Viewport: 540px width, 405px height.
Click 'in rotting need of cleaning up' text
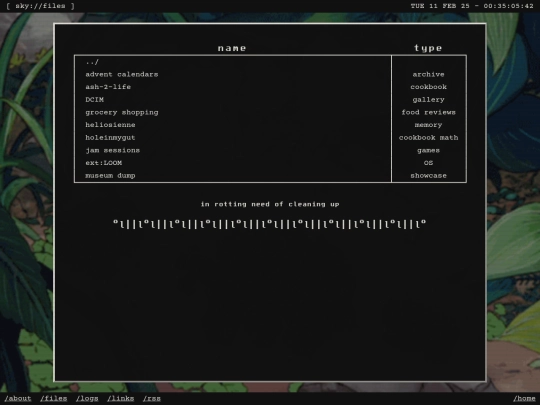(x=270, y=204)
